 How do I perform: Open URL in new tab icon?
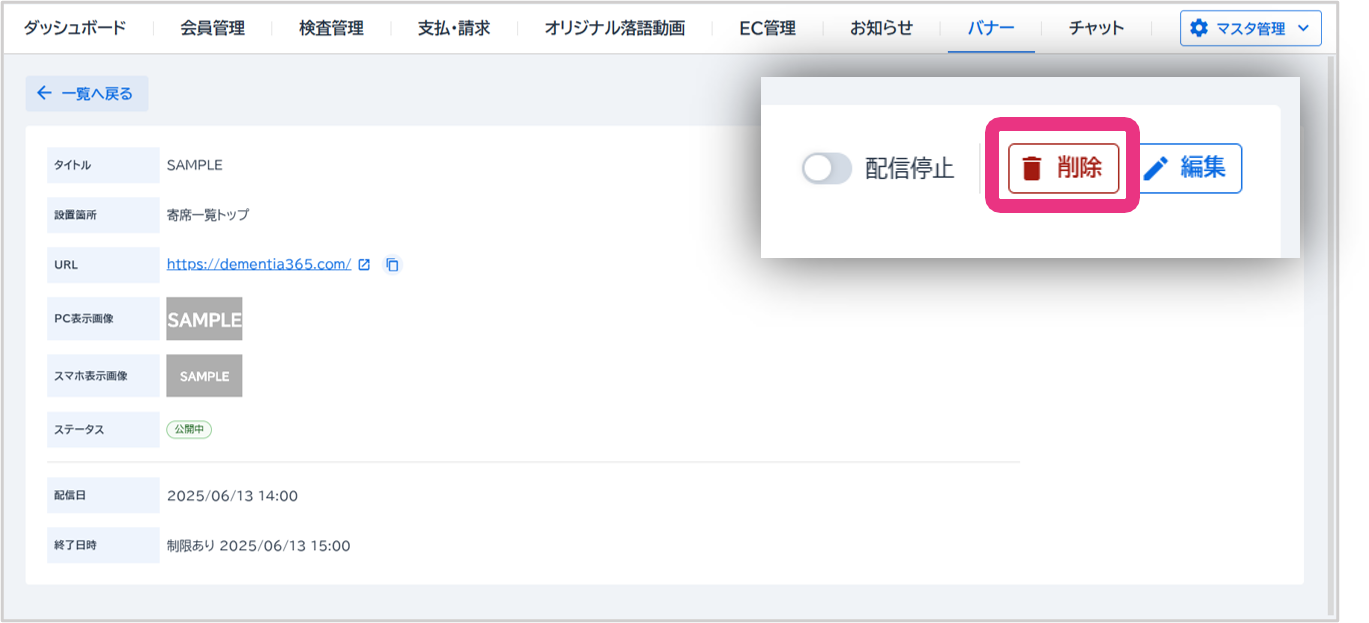(x=364, y=265)
